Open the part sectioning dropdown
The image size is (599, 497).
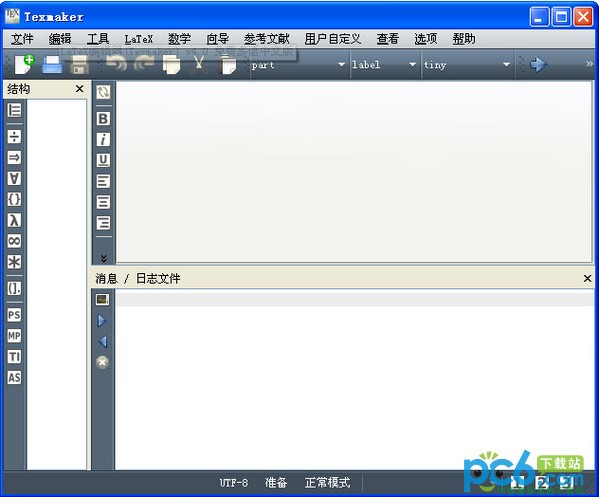point(299,65)
